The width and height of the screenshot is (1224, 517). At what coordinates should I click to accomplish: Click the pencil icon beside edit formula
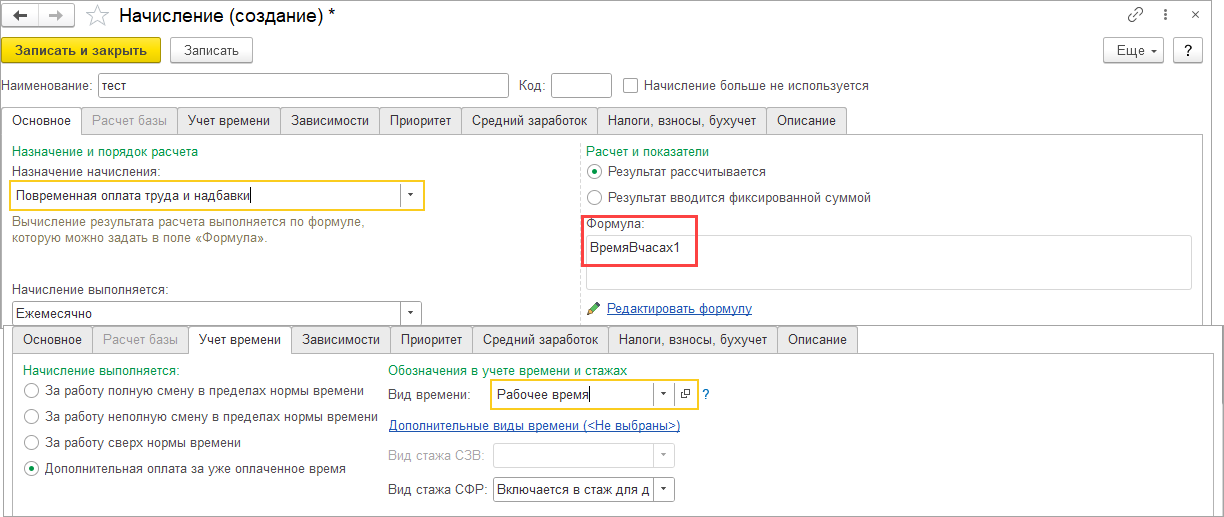594,309
